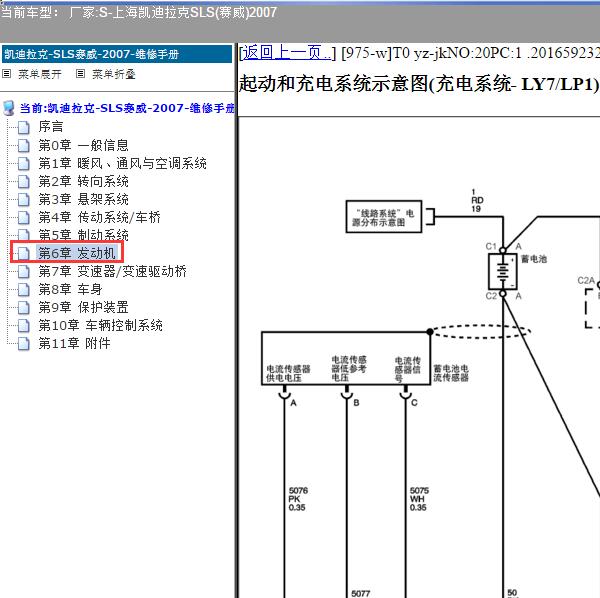Click the diagram title 起动和充电系统示意图

click(419, 84)
